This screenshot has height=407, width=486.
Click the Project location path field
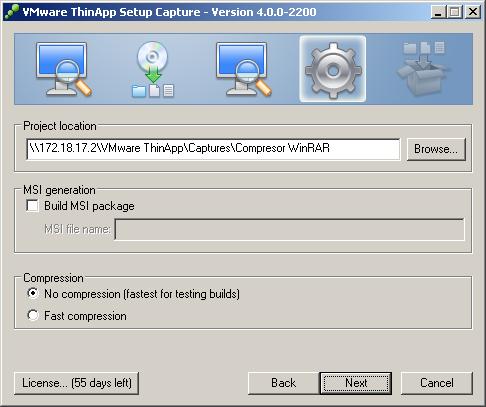click(x=213, y=149)
